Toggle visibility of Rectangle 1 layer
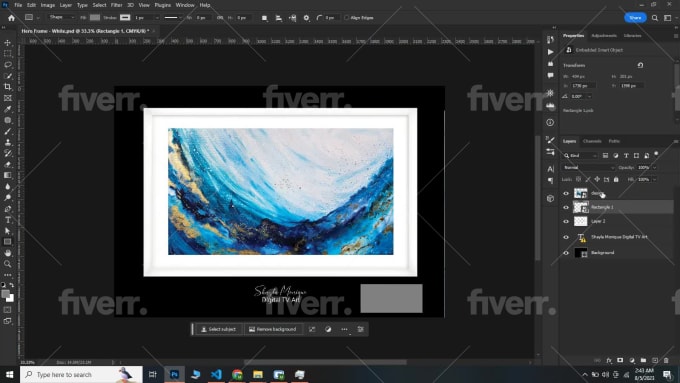The height and width of the screenshot is (383, 680). (566, 207)
